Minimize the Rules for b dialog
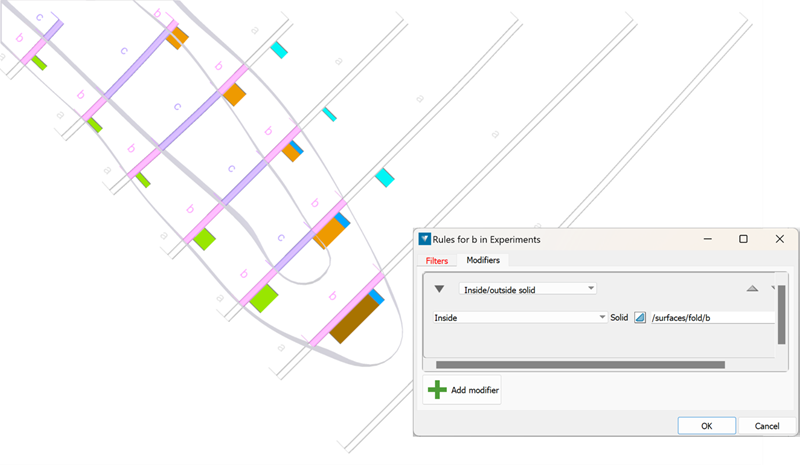This screenshot has height=466, width=800. point(708,239)
